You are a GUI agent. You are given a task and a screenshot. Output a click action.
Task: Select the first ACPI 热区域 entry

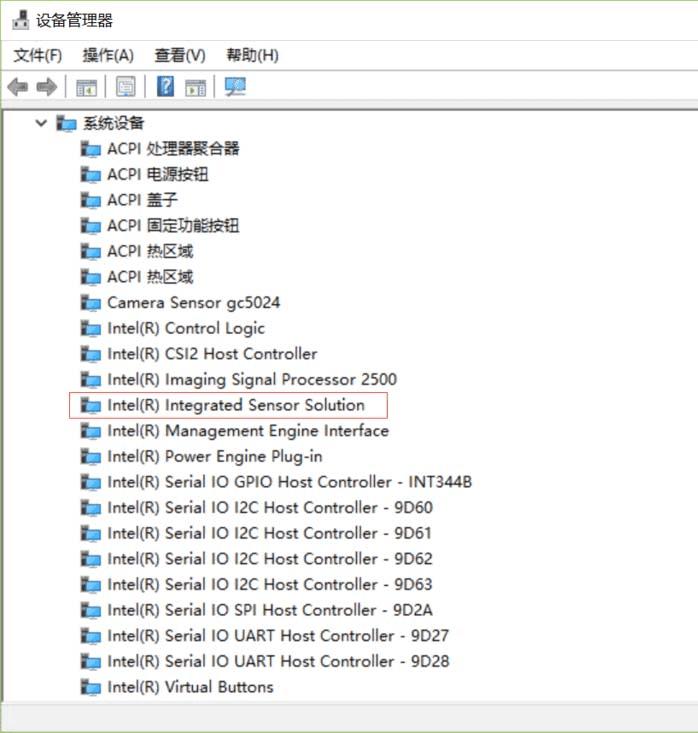coord(150,252)
